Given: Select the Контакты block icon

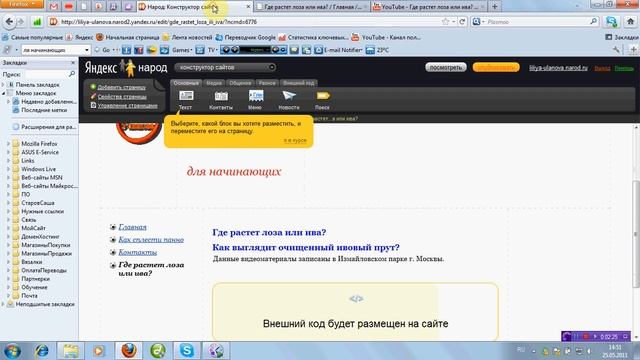Looking at the screenshot, I should tap(221, 96).
